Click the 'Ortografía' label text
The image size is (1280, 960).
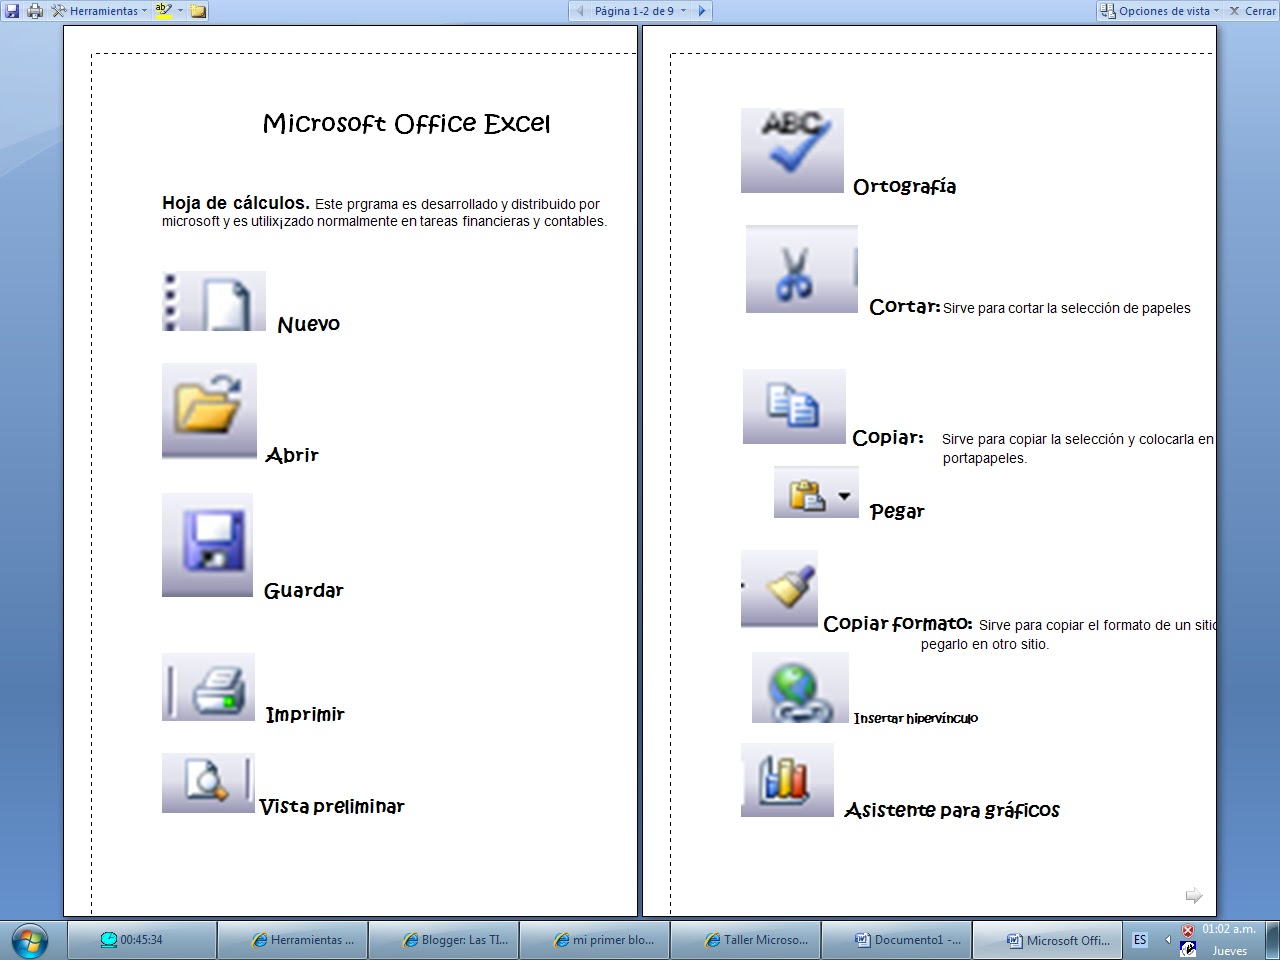[905, 186]
